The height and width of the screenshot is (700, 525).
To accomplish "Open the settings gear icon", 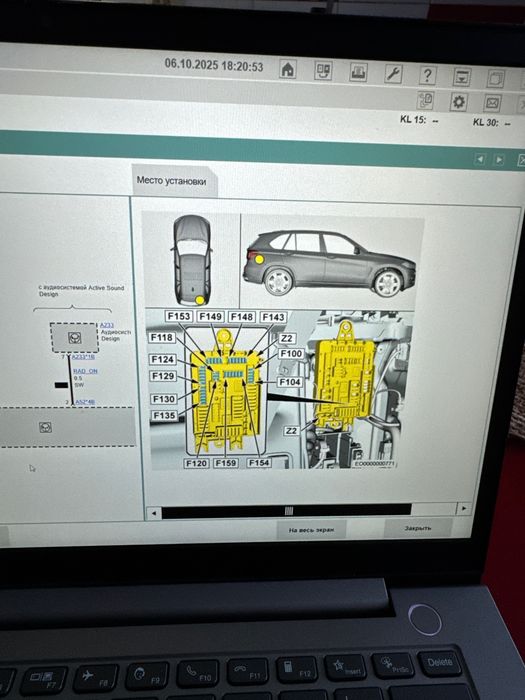I will (x=458, y=102).
